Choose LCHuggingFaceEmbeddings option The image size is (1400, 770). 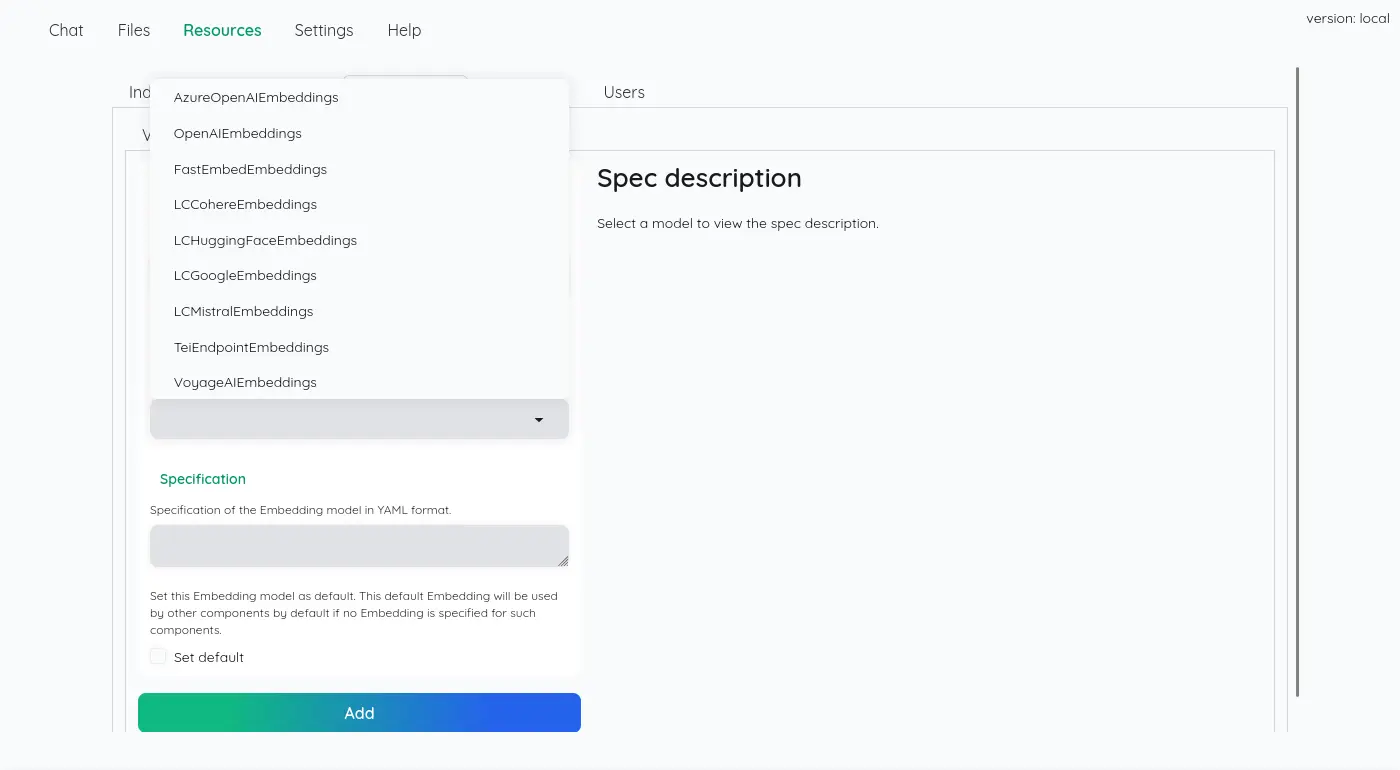click(265, 241)
